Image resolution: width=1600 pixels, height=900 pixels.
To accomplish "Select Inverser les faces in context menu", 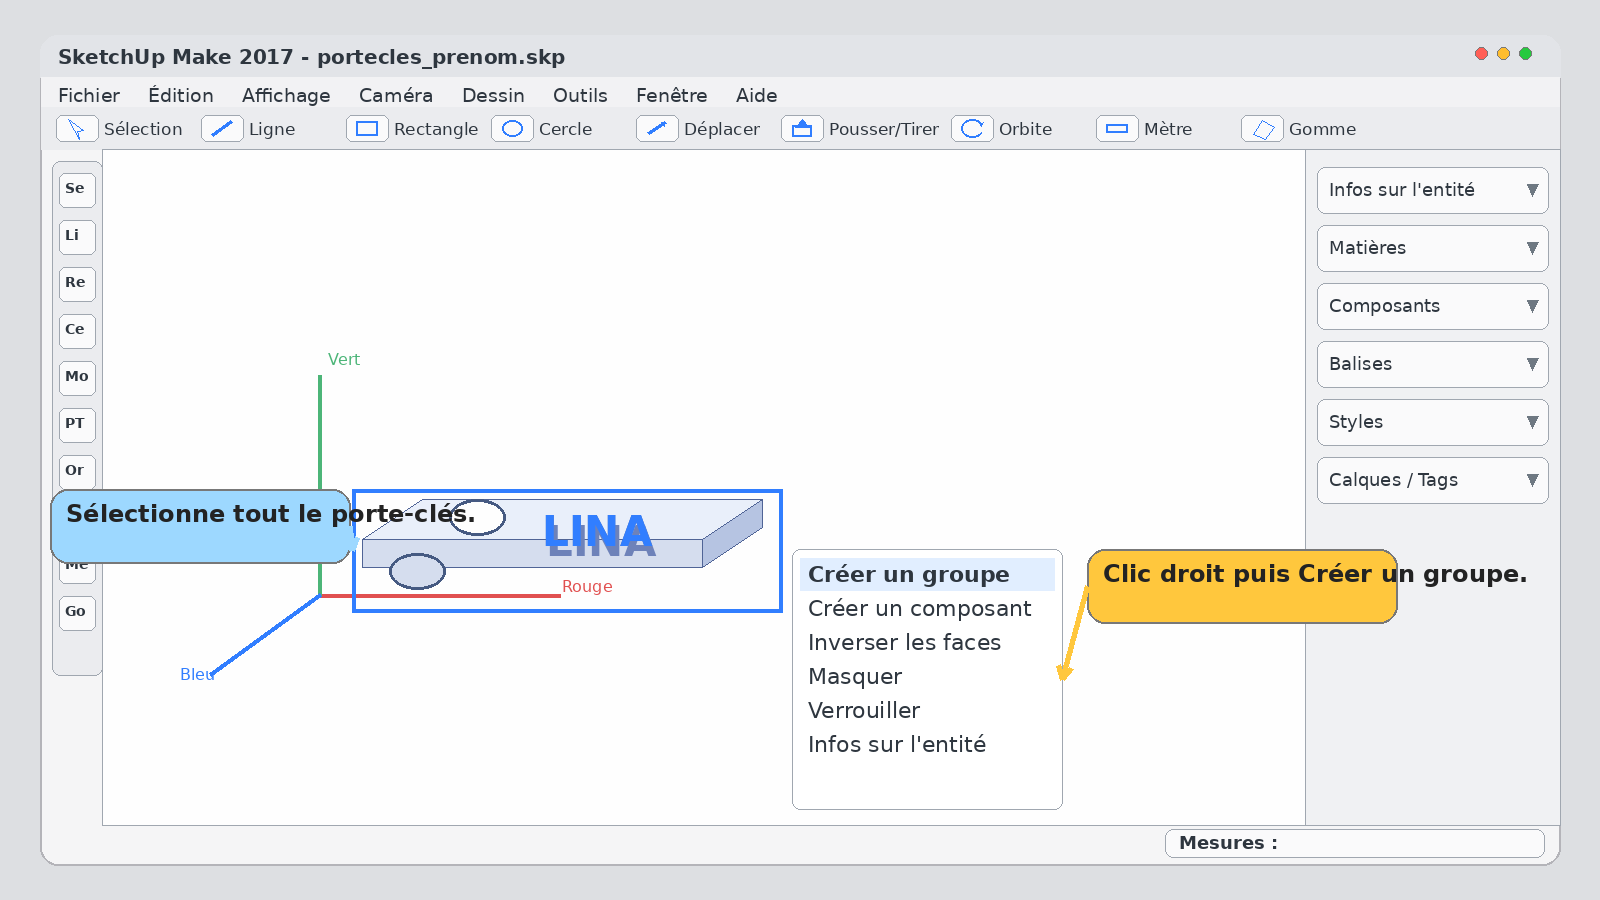I will (x=927, y=642).
